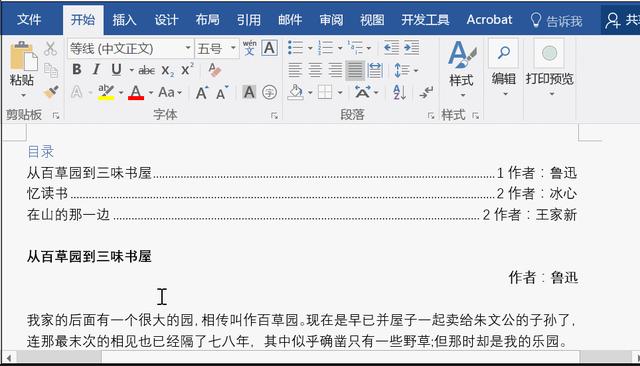Click Decrease Indent icon

[391, 48]
